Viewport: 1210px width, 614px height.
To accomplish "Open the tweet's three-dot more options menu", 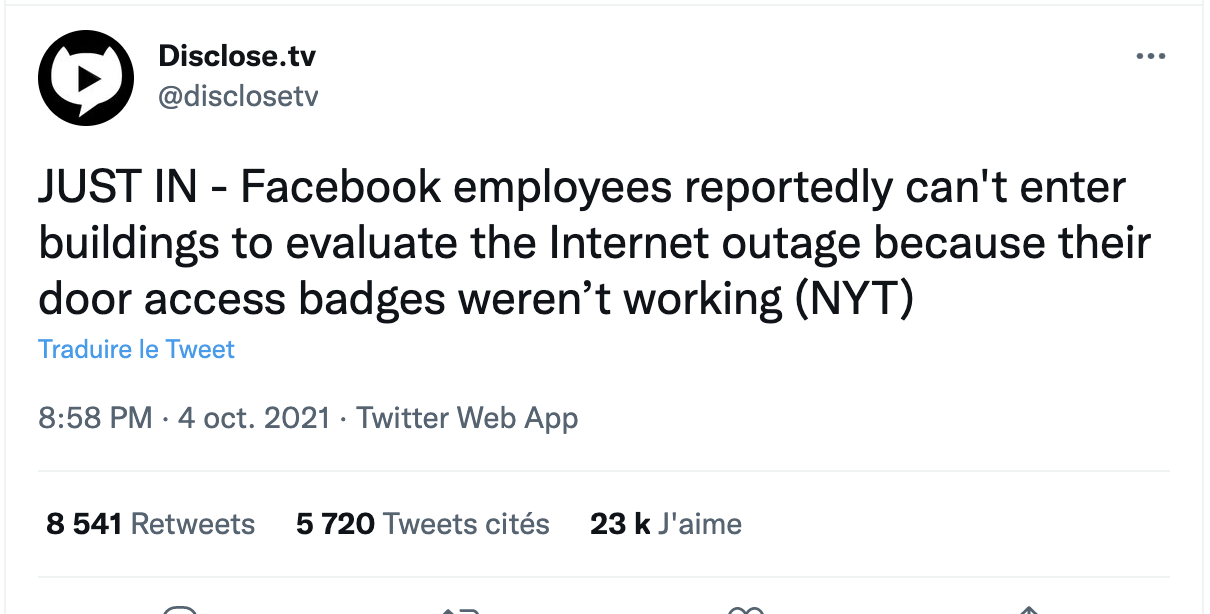I will 1151,57.
